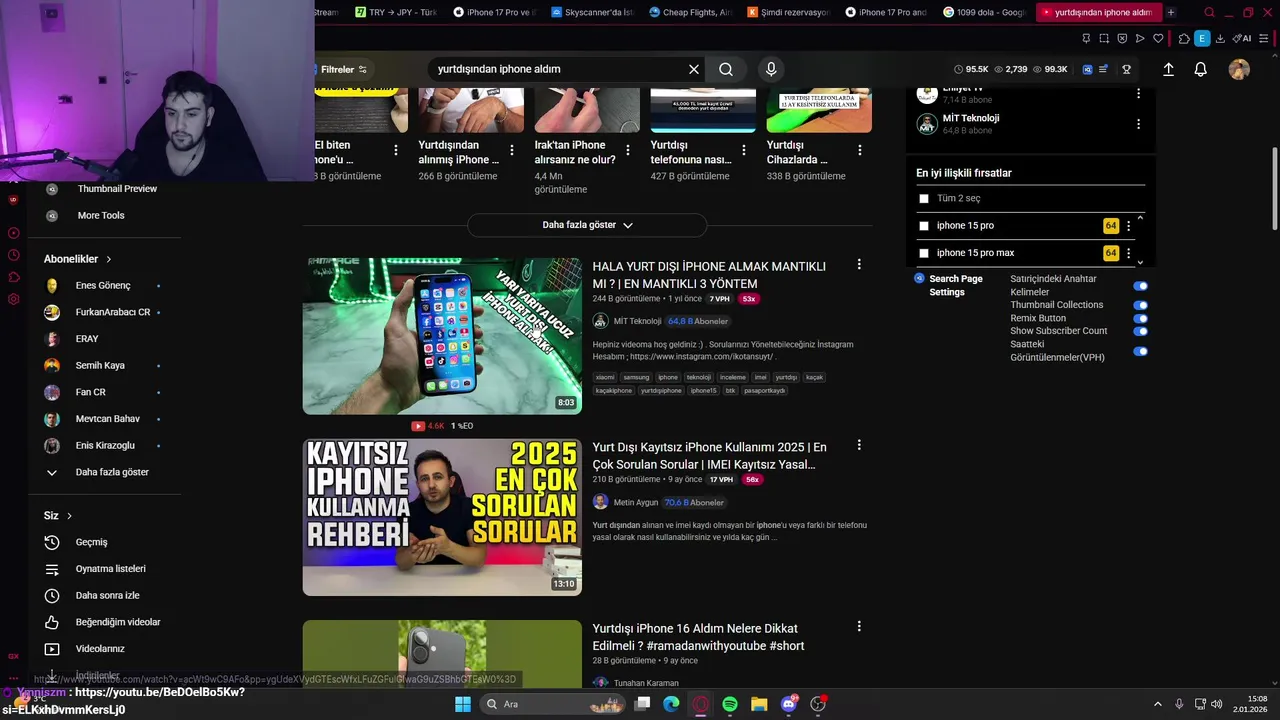Screen dimensions: 1280x720
Task: Open Beğendiğim videolar in sidebar
Action: coord(118,622)
